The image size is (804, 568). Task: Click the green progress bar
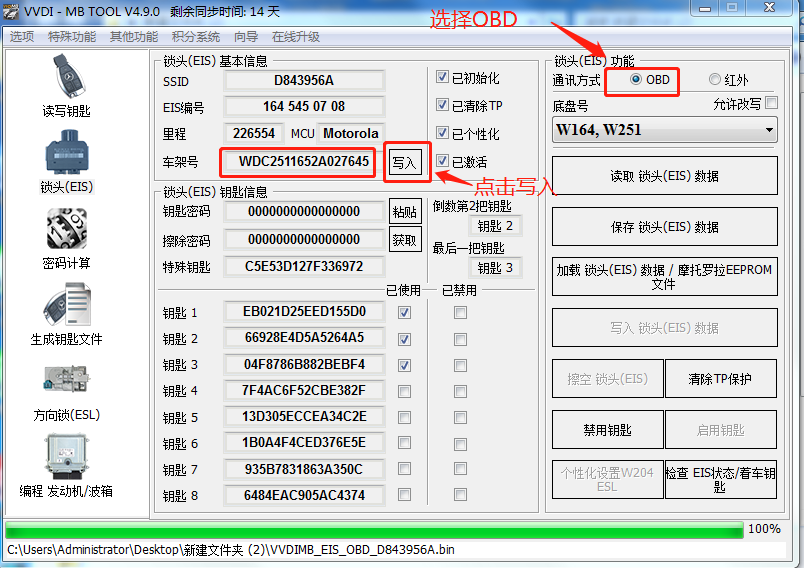coord(374,530)
